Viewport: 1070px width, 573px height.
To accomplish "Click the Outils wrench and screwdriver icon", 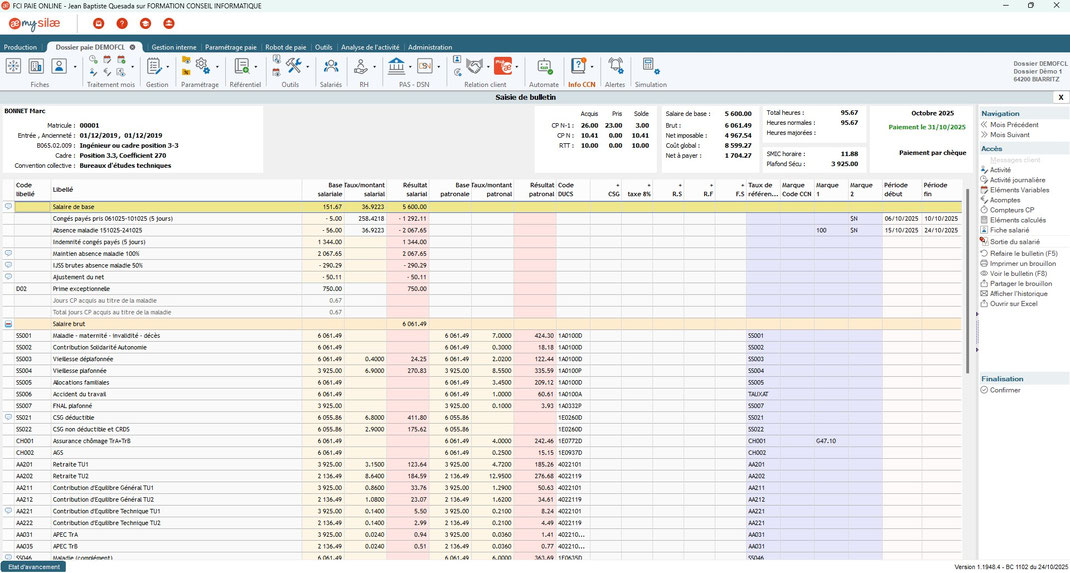I will click(x=294, y=66).
